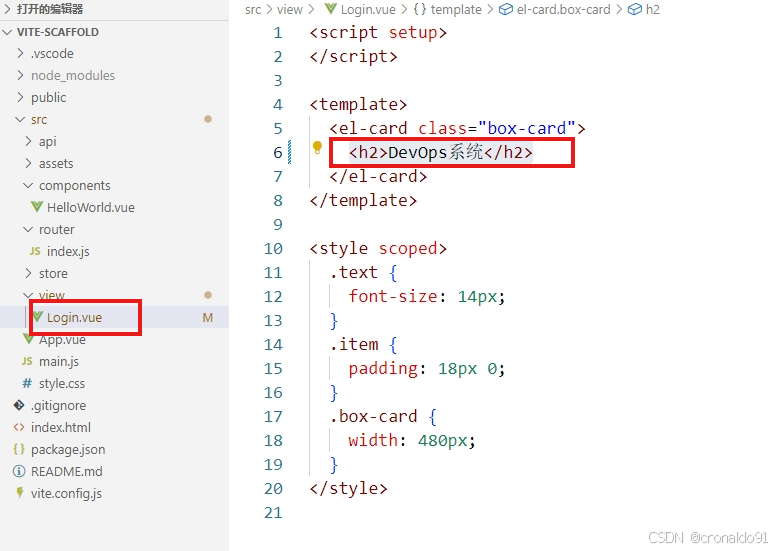The width and height of the screenshot is (781, 551).
Task: Click the src breadcrumb segment
Action: click(x=253, y=9)
